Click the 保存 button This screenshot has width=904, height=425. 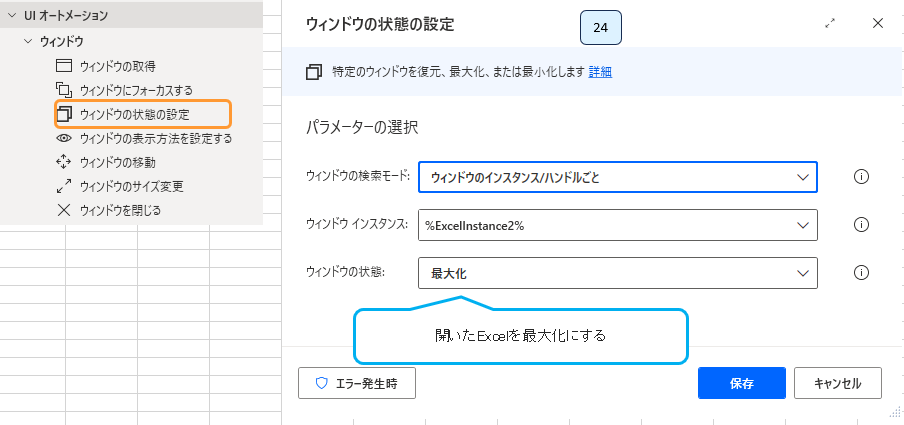click(x=741, y=382)
